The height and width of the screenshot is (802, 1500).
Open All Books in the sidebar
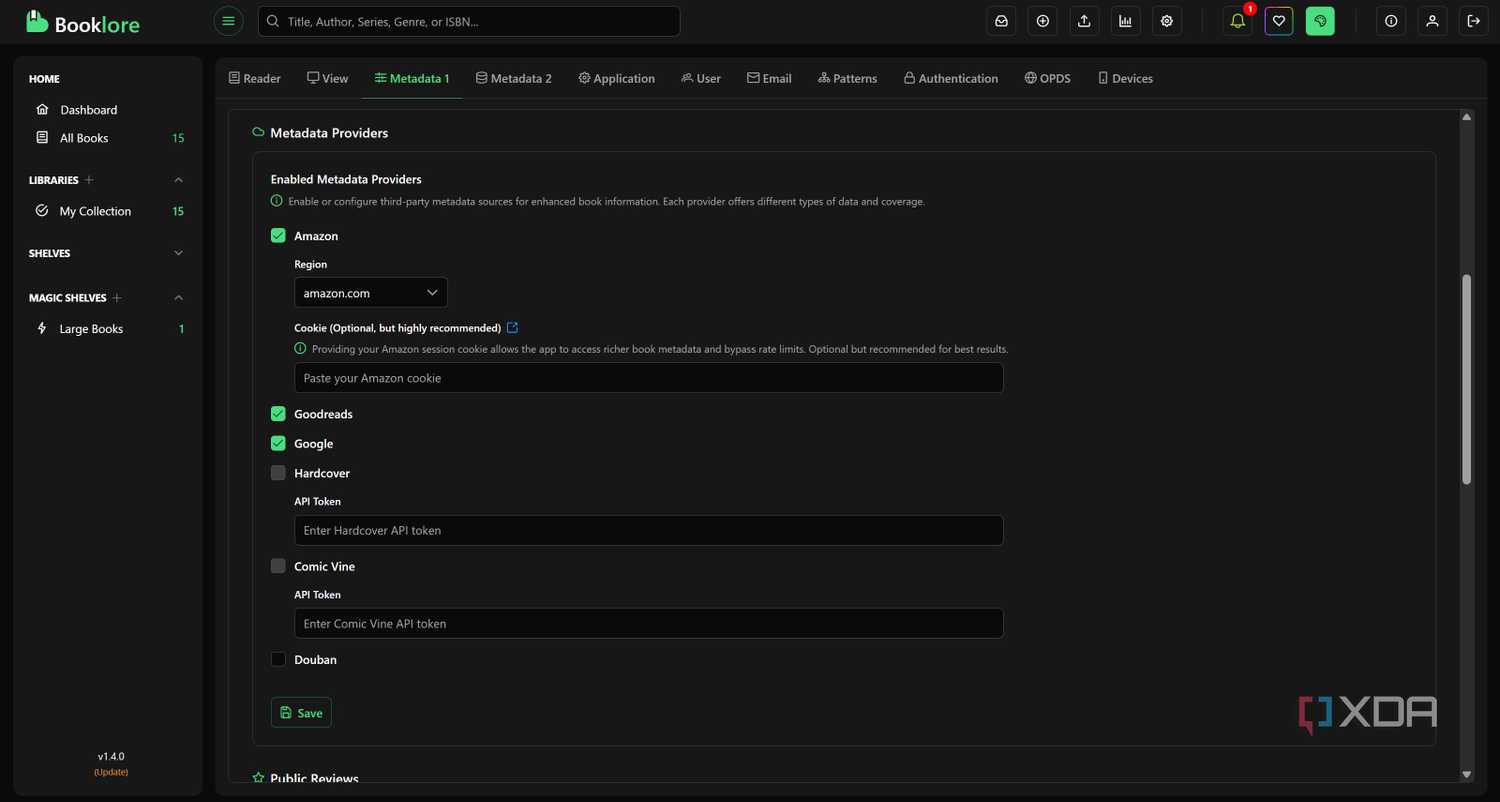click(x=84, y=138)
